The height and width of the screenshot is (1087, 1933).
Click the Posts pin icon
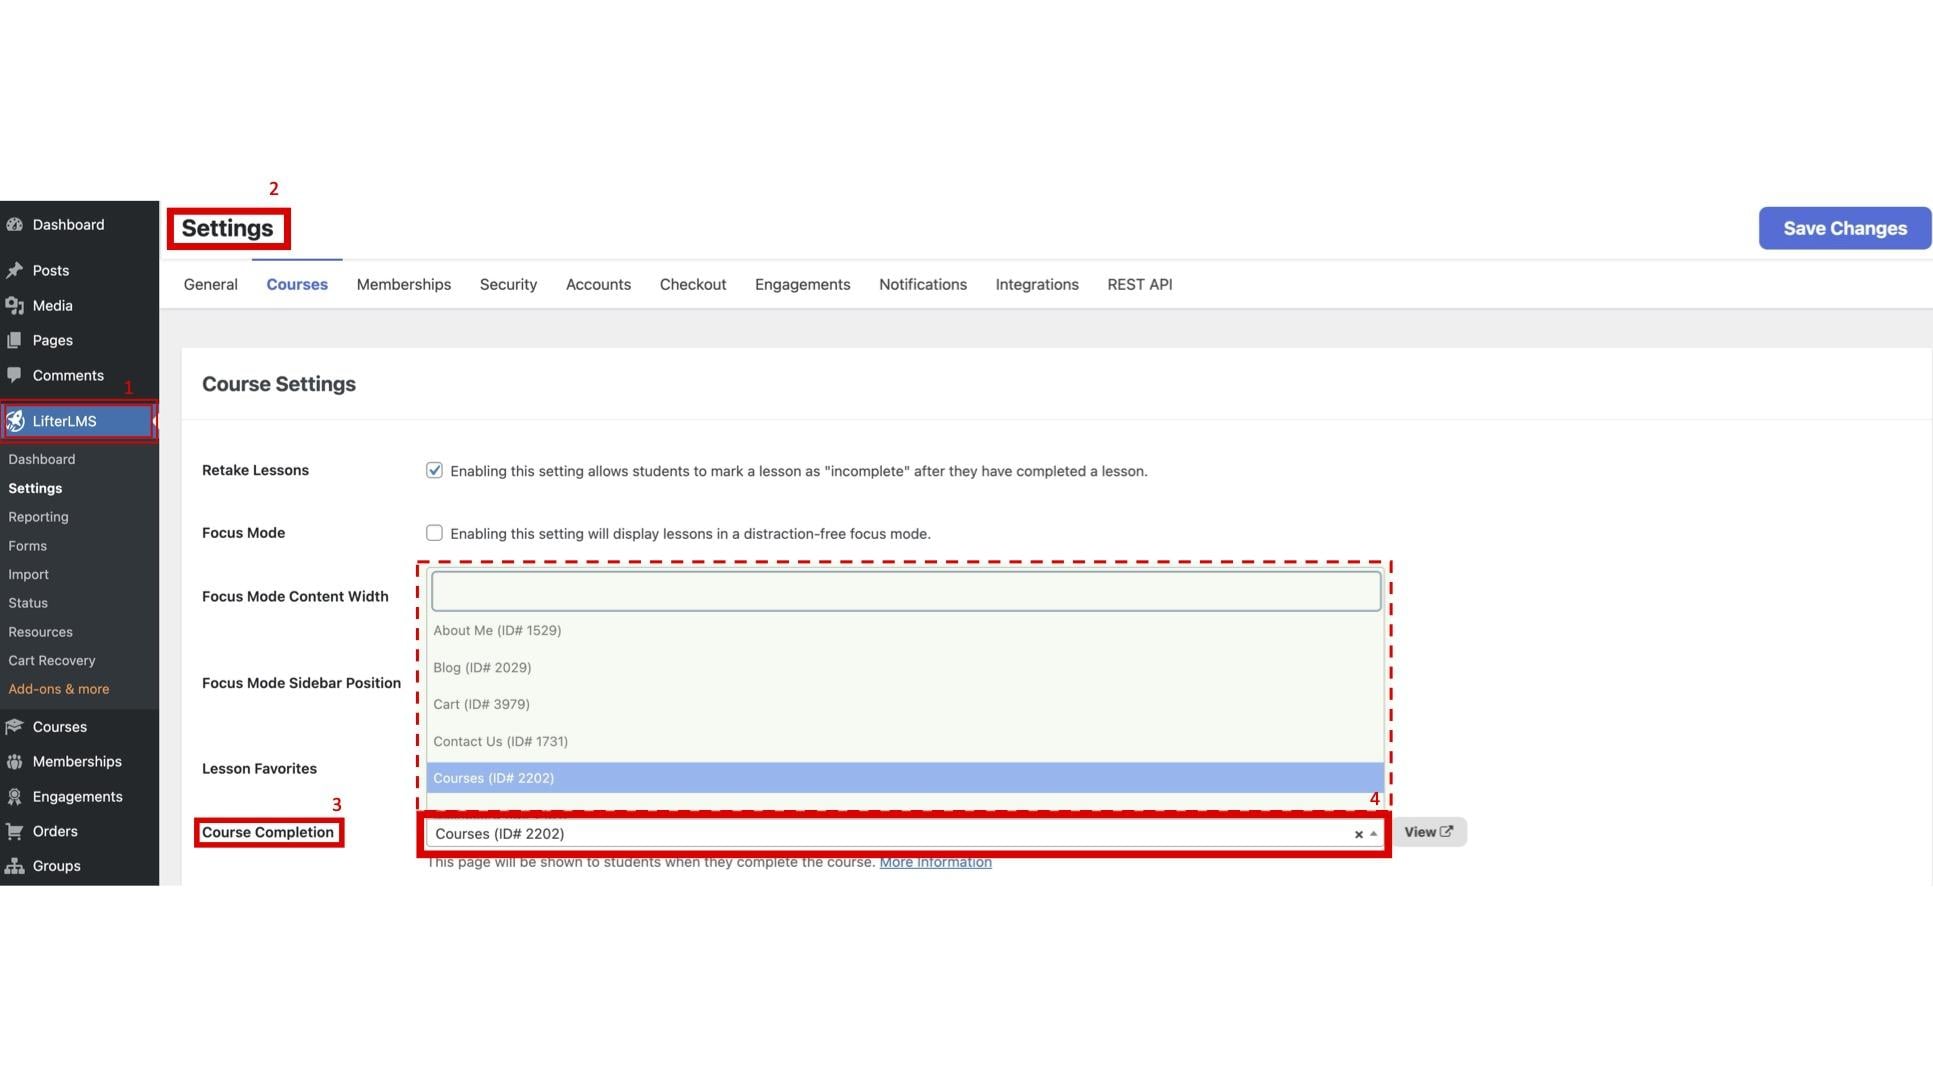pos(15,271)
